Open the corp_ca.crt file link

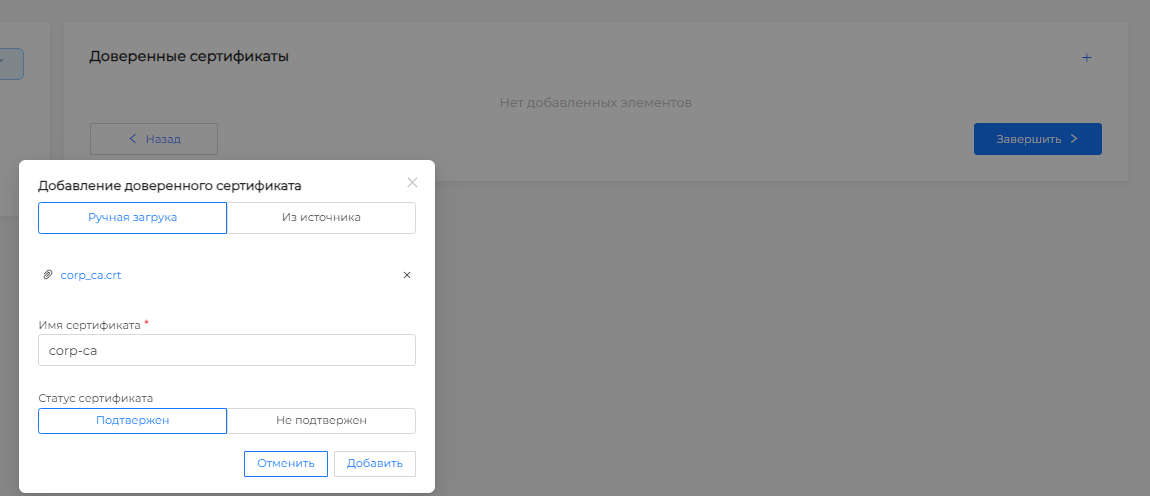(x=91, y=275)
